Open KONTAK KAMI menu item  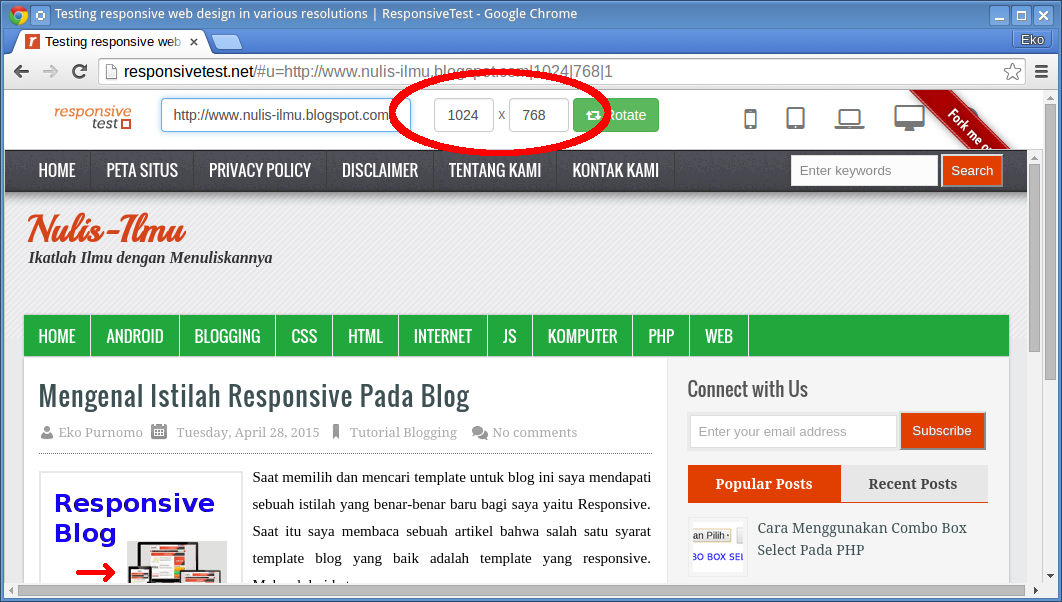616,171
